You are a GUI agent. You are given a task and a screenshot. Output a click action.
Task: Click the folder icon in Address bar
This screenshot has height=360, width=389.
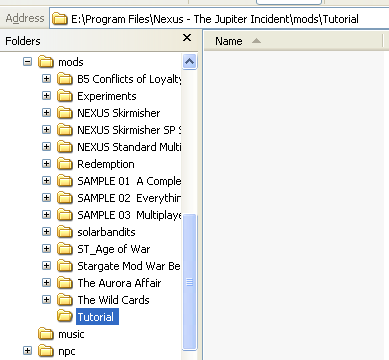pos(60,19)
